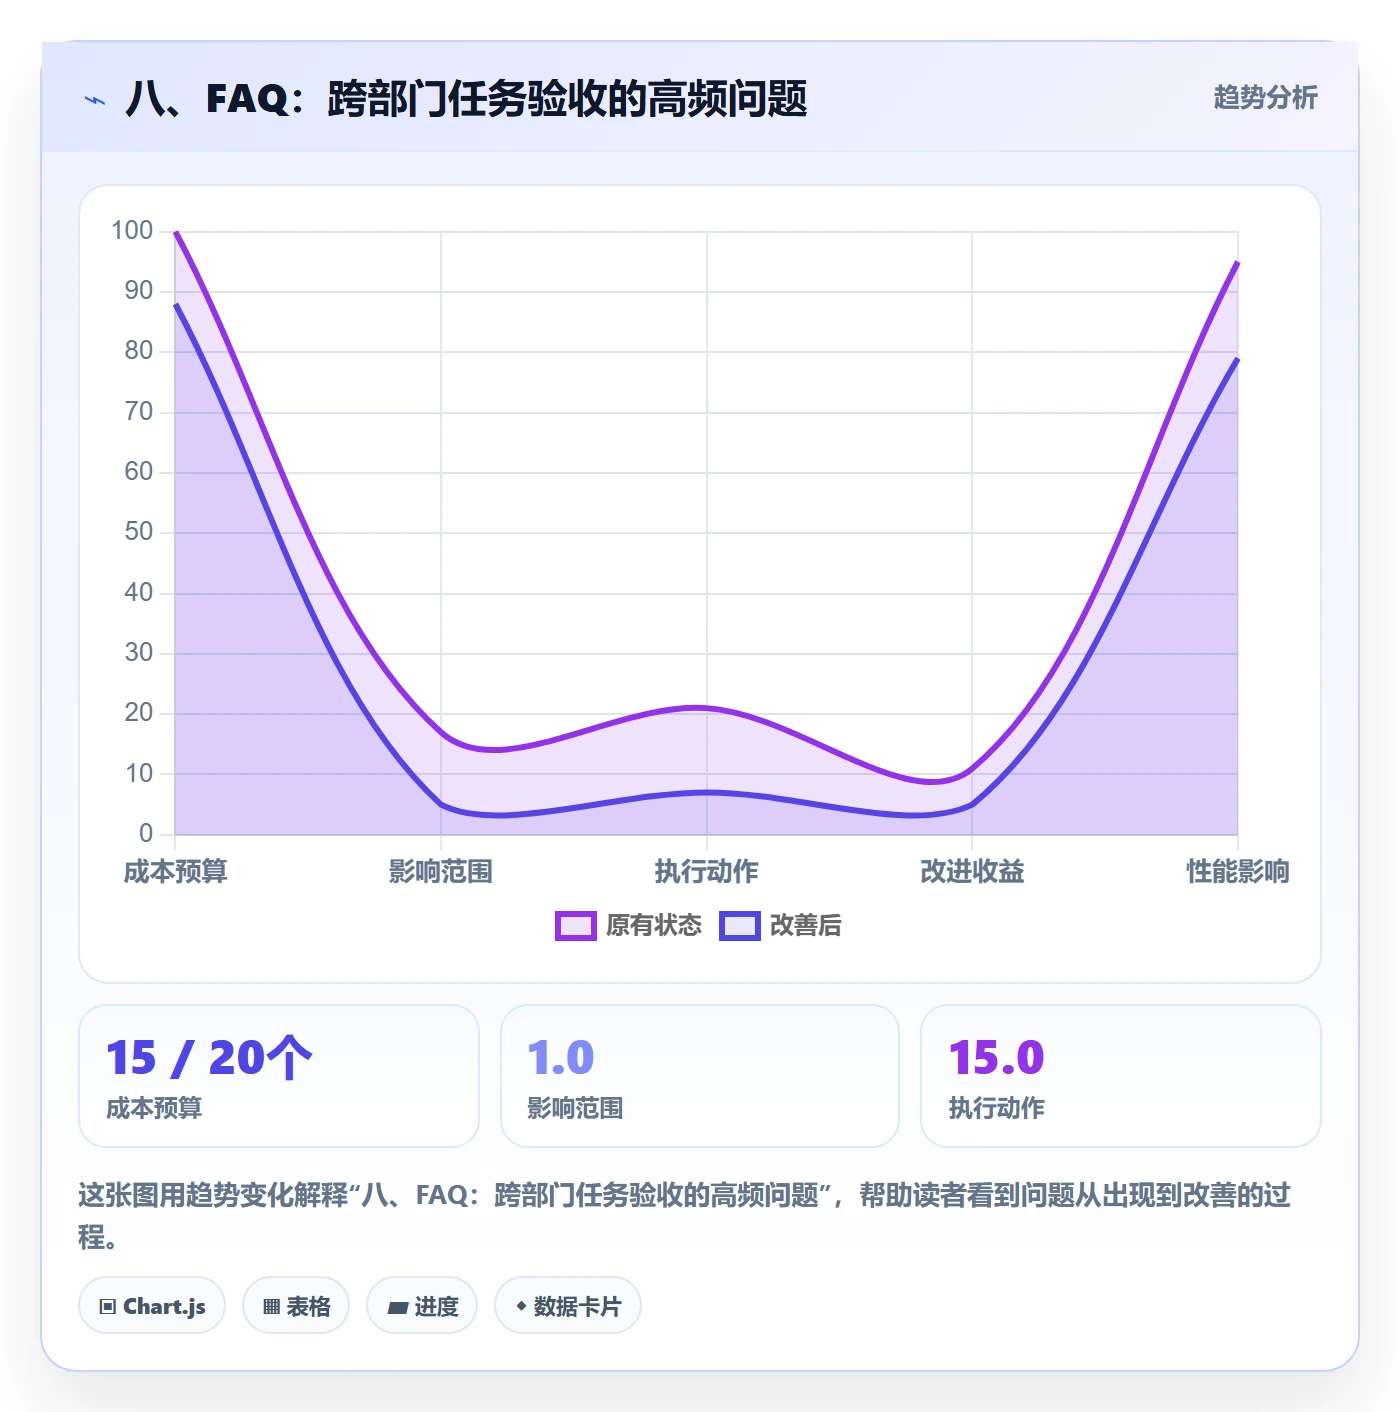1400x1412 pixels.
Task: Click the 八、FAQ:跨部门任务验收的高频问题 heading
Action: coord(466,99)
